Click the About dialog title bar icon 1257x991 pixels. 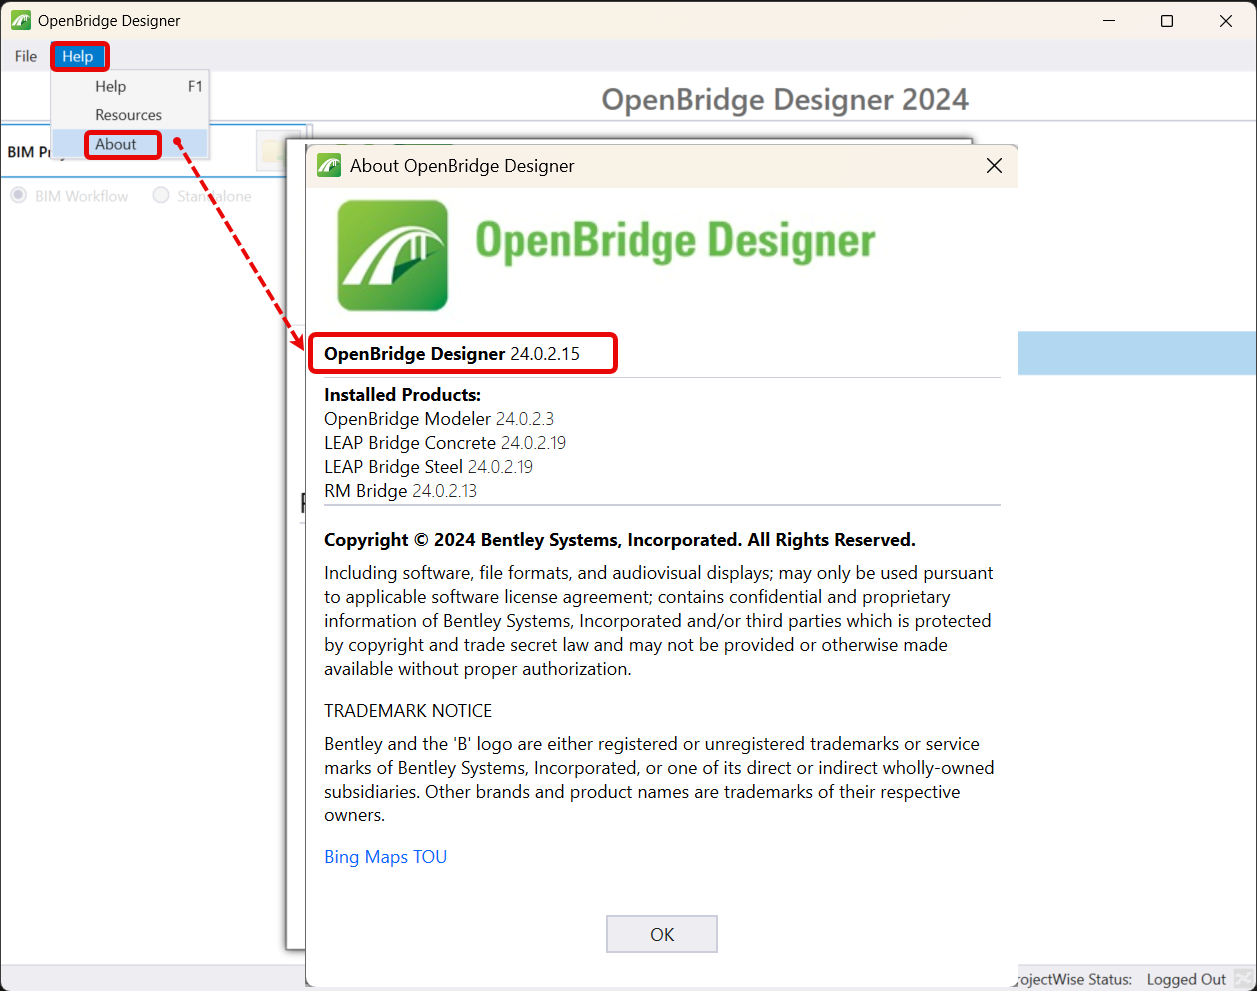pyautogui.click(x=330, y=166)
